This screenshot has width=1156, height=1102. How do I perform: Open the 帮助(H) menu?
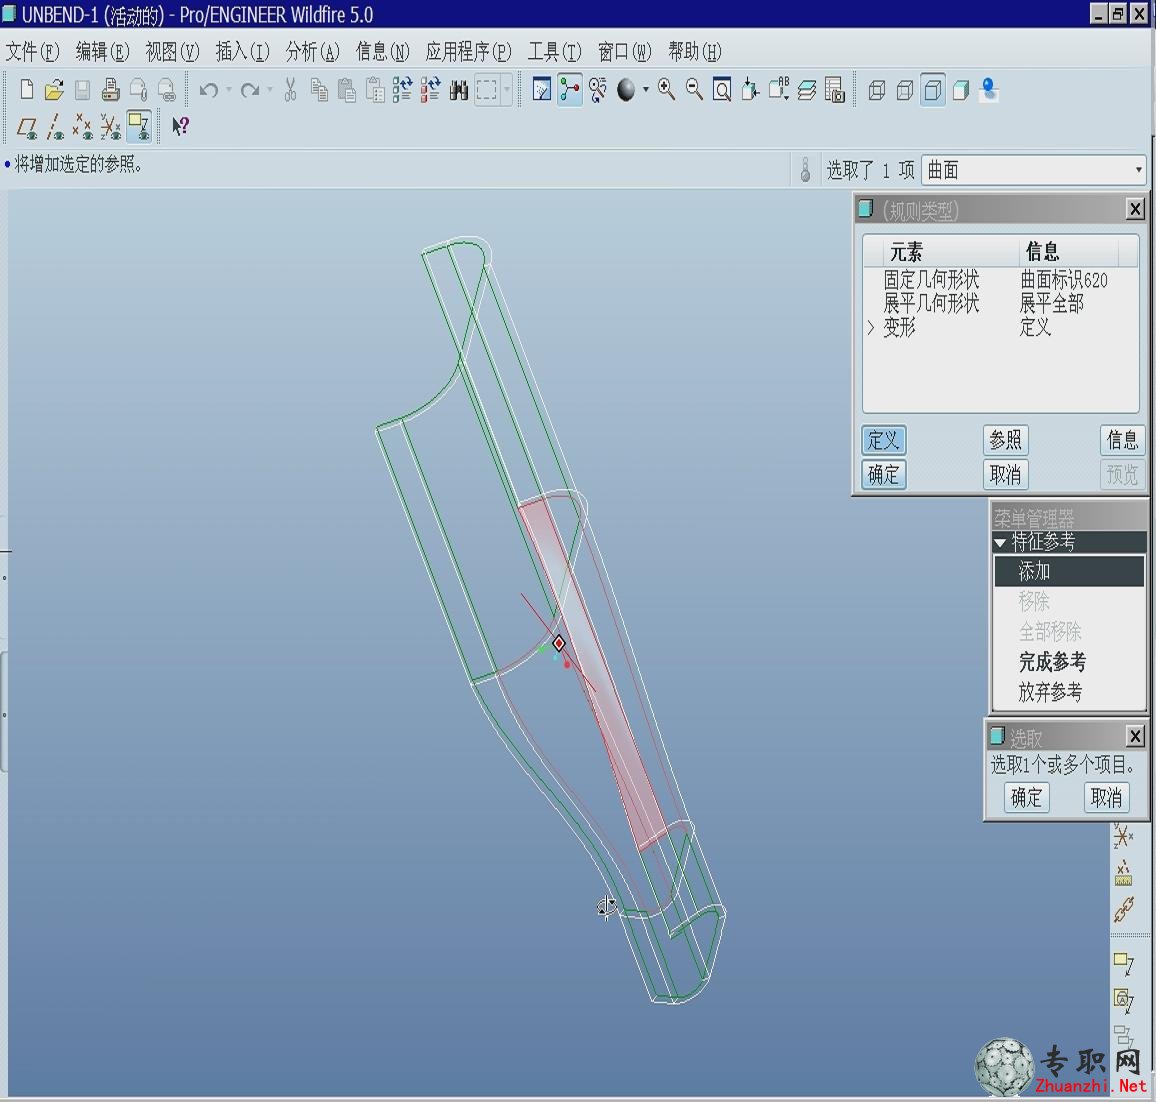click(694, 52)
